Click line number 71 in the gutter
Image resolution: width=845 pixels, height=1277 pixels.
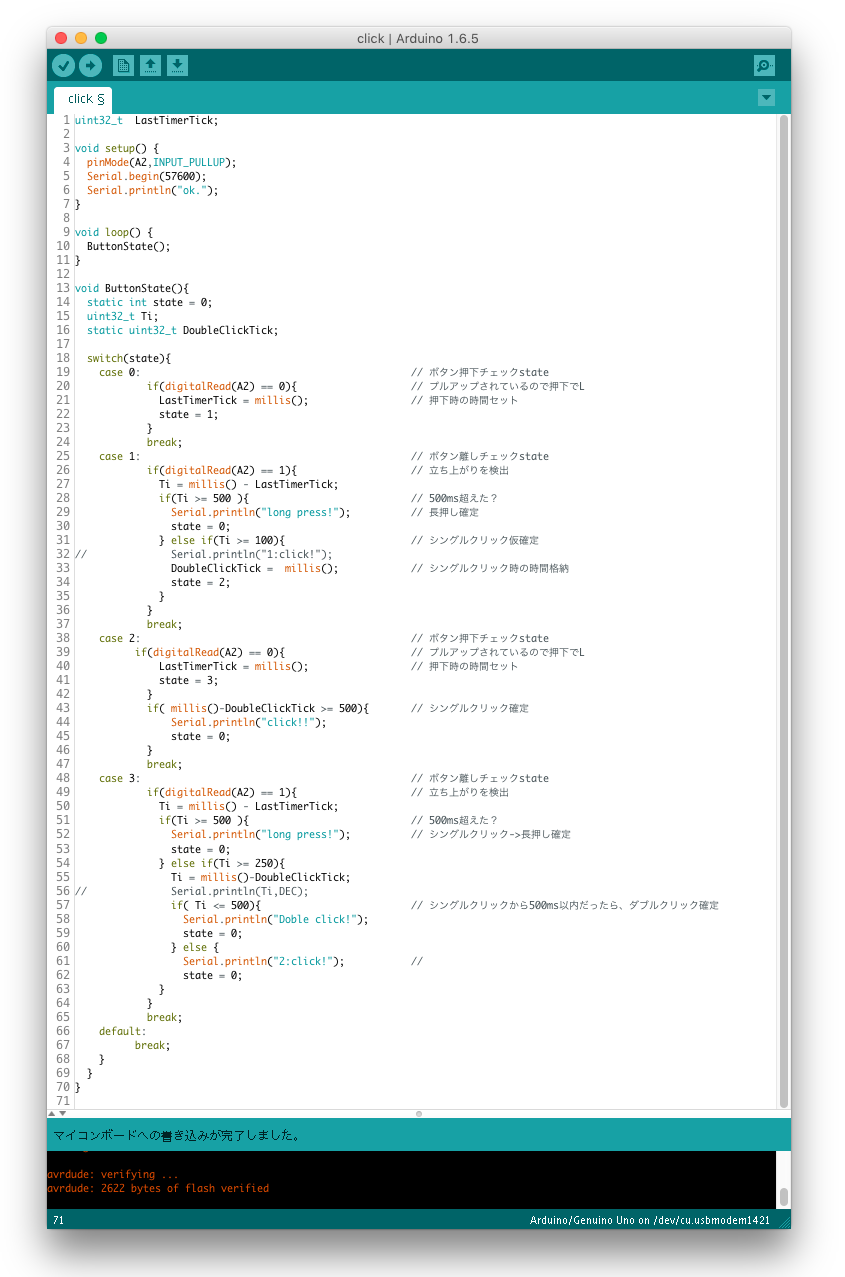65,1101
